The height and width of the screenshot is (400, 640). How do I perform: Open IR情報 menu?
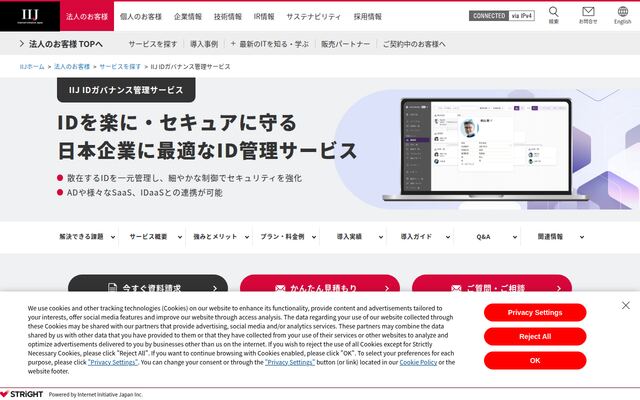click(x=264, y=17)
